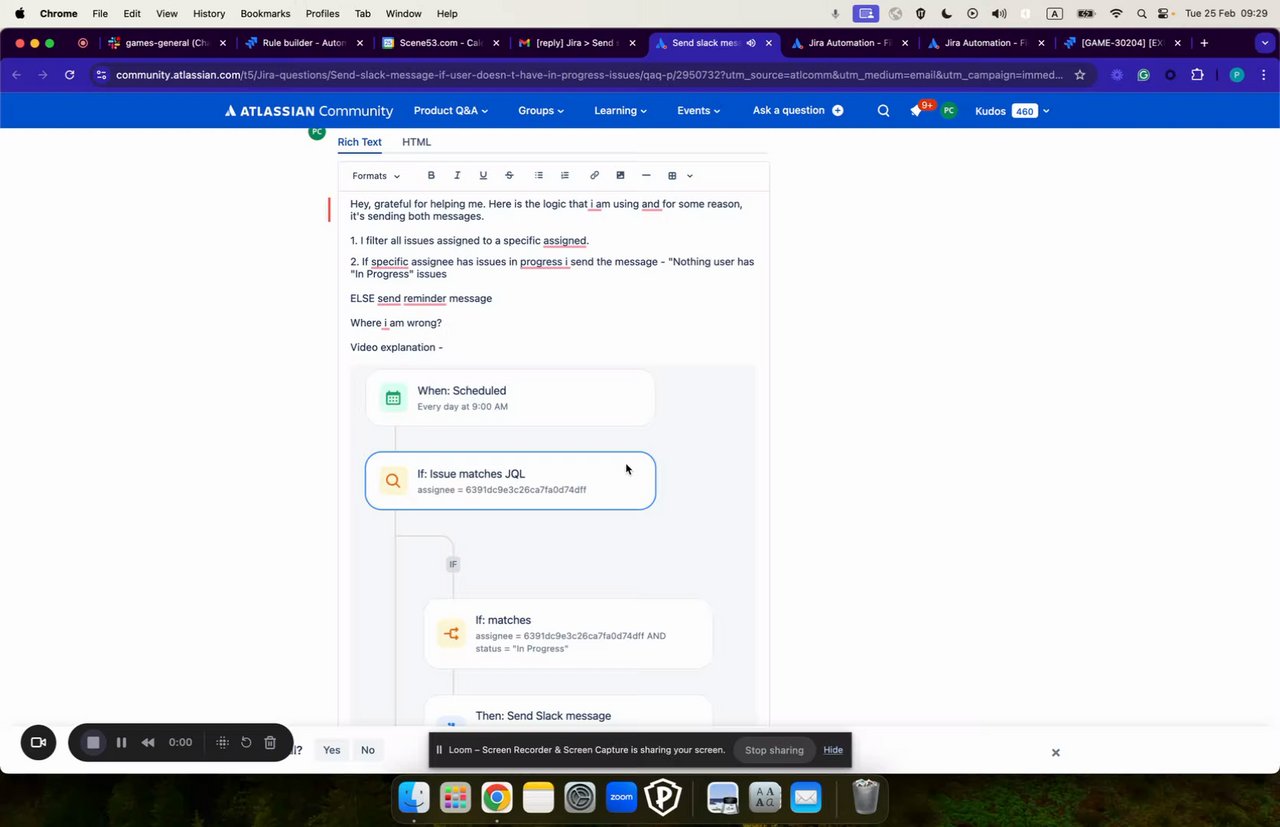Click the plus icon beside Ask a question
The height and width of the screenshot is (827, 1280).
tap(838, 111)
